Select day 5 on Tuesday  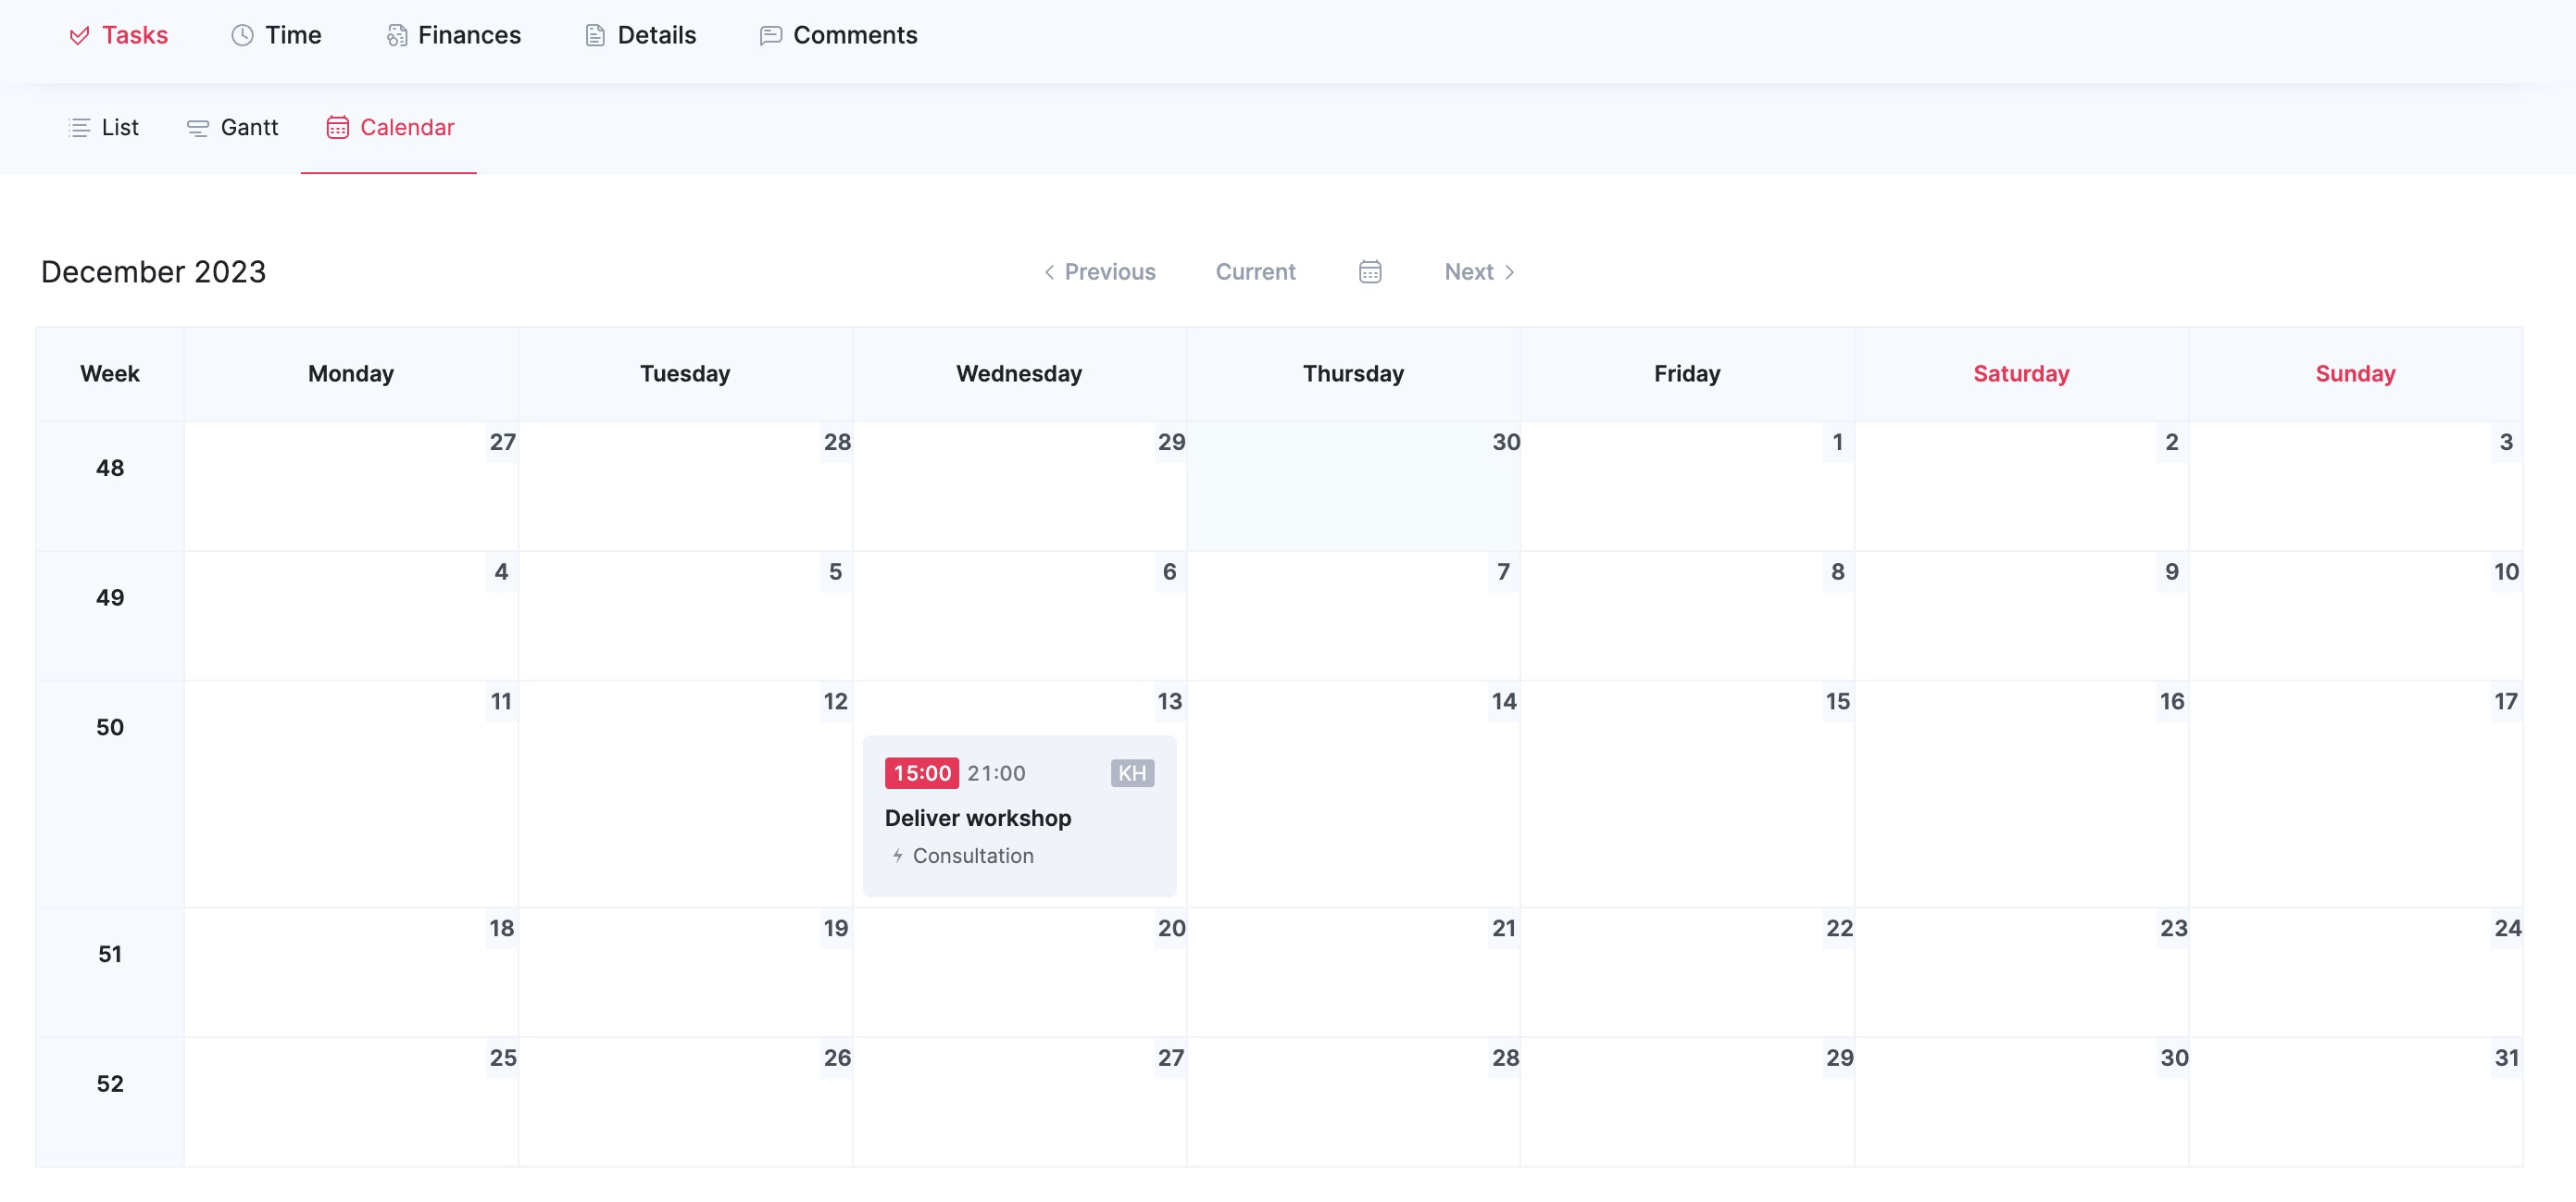pyautogui.click(x=685, y=616)
